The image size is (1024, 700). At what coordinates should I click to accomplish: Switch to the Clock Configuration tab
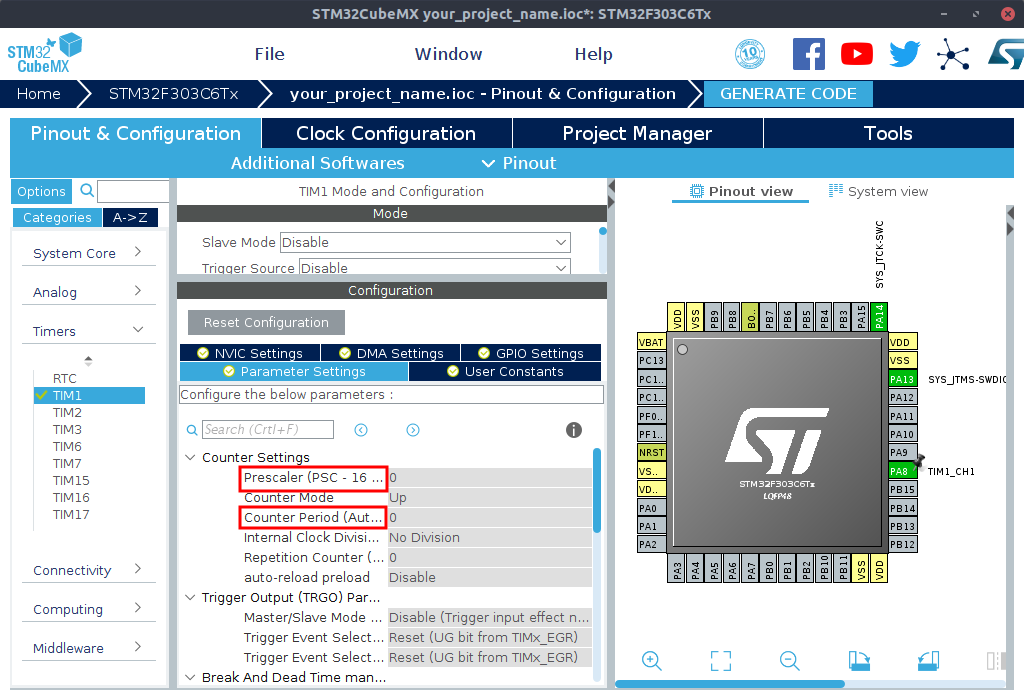point(386,133)
